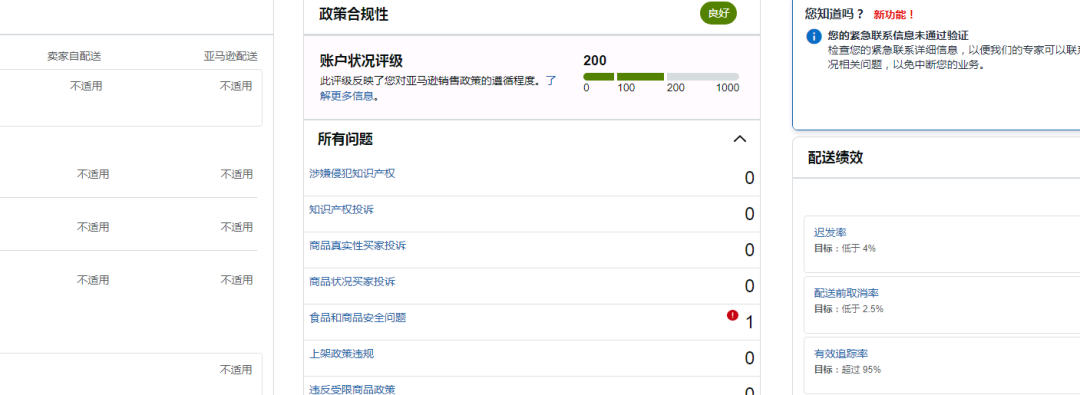This screenshot has height=395, width=1080.
Task: Open the 违反受限商品政策 link
Action: pyautogui.click(x=352, y=389)
